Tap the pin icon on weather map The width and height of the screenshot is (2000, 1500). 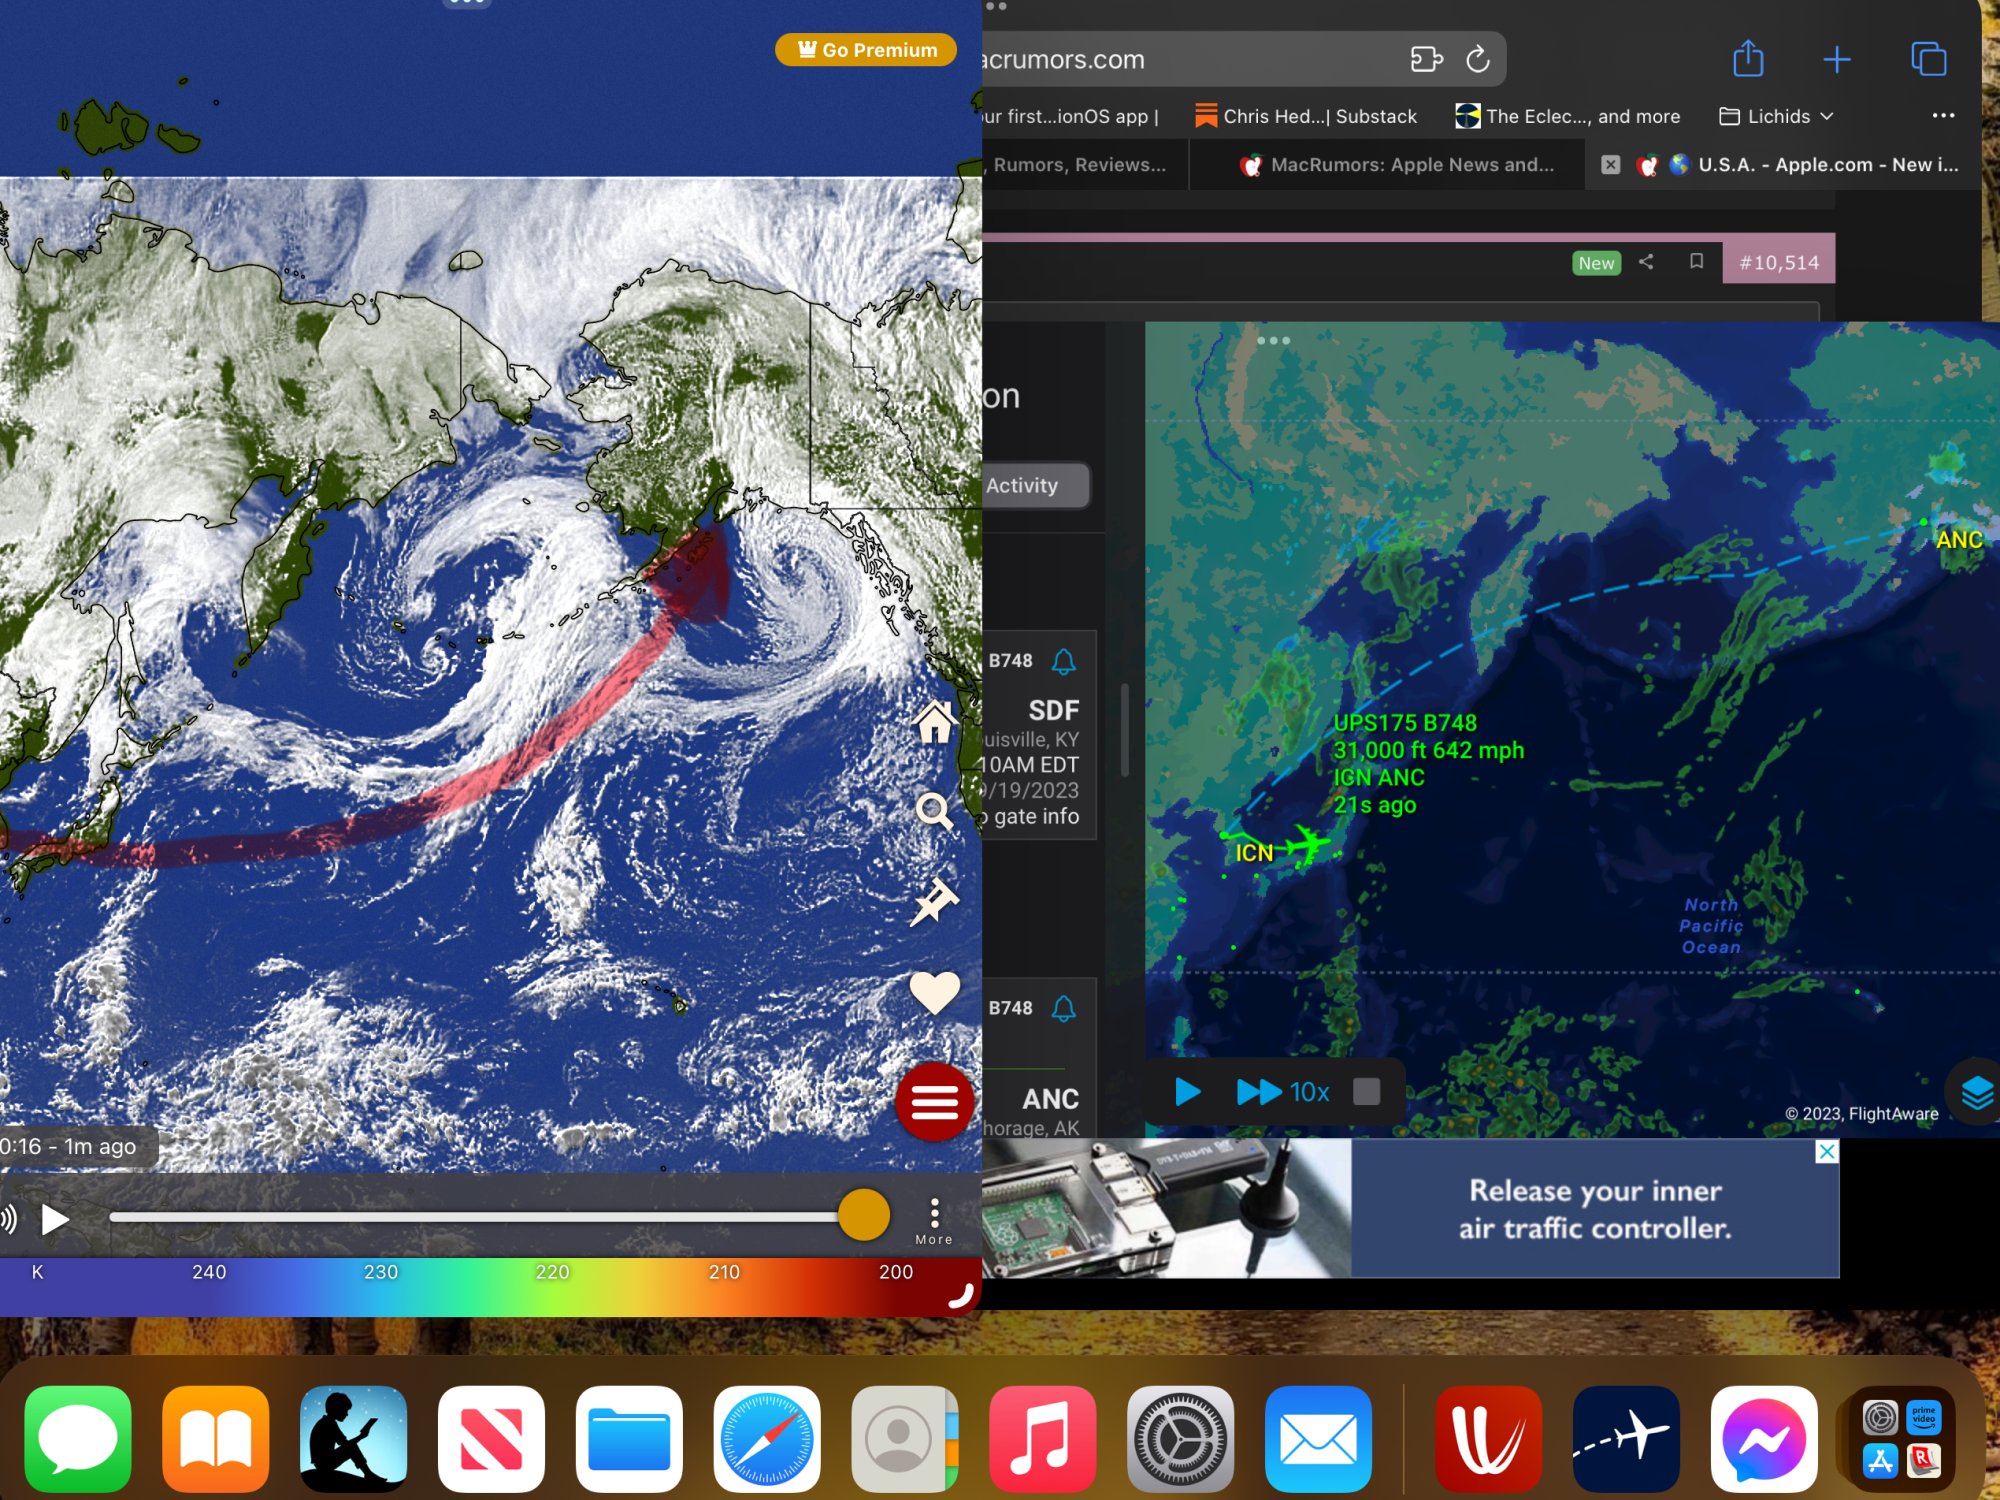tap(935, 901)
